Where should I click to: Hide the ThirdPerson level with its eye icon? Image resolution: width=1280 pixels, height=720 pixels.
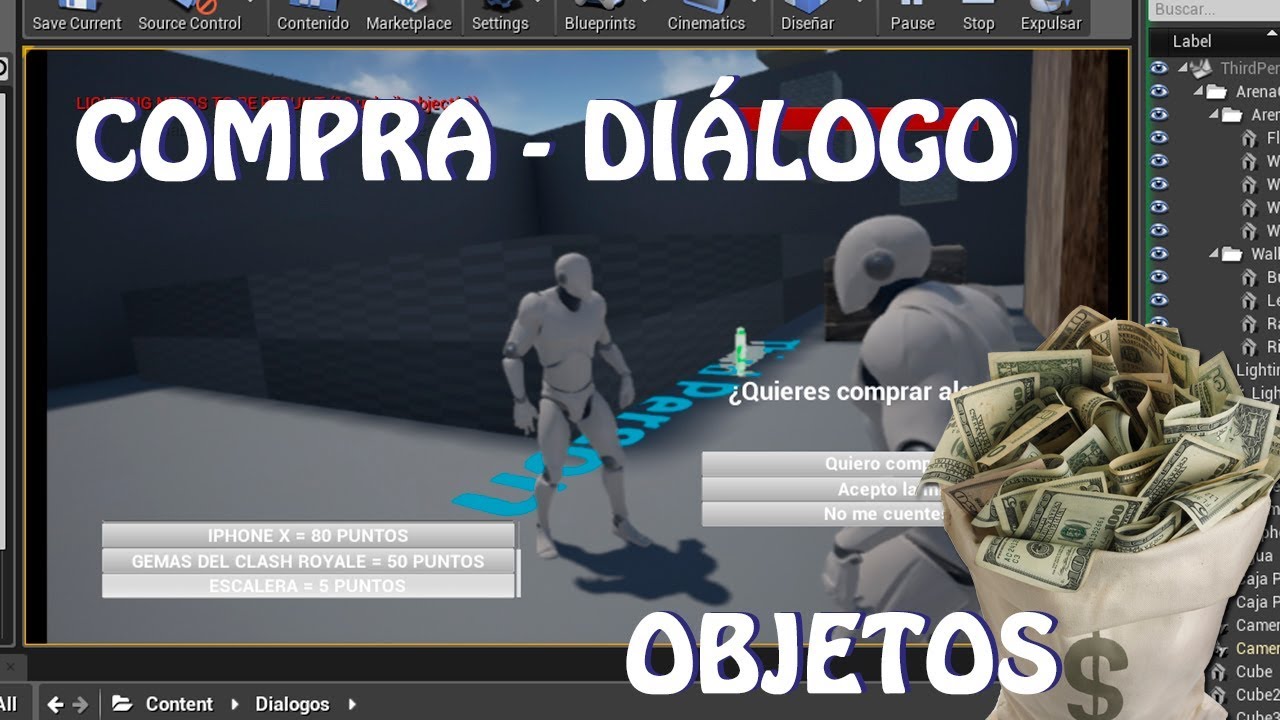[1159, 68]
